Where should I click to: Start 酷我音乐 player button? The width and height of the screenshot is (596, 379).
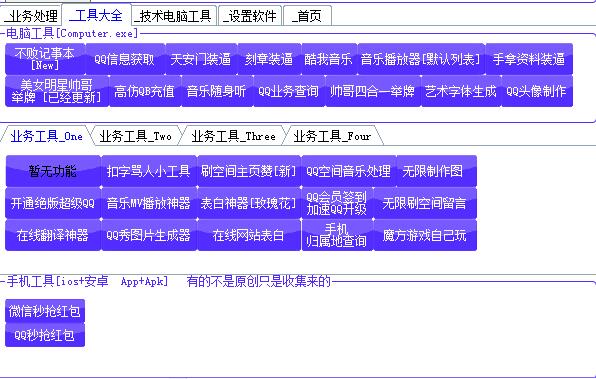pyautogui.click(x=329, y=59)
